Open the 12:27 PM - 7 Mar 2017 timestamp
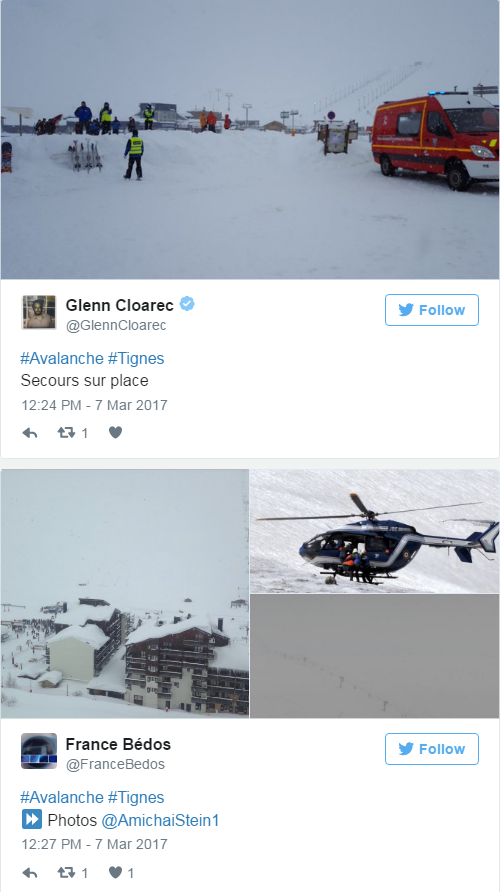 pos(94,844)
